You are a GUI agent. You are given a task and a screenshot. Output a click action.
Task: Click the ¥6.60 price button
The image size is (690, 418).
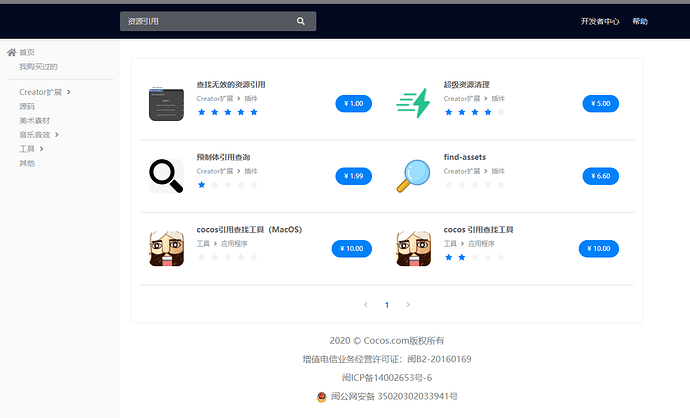tap(601, 176)
